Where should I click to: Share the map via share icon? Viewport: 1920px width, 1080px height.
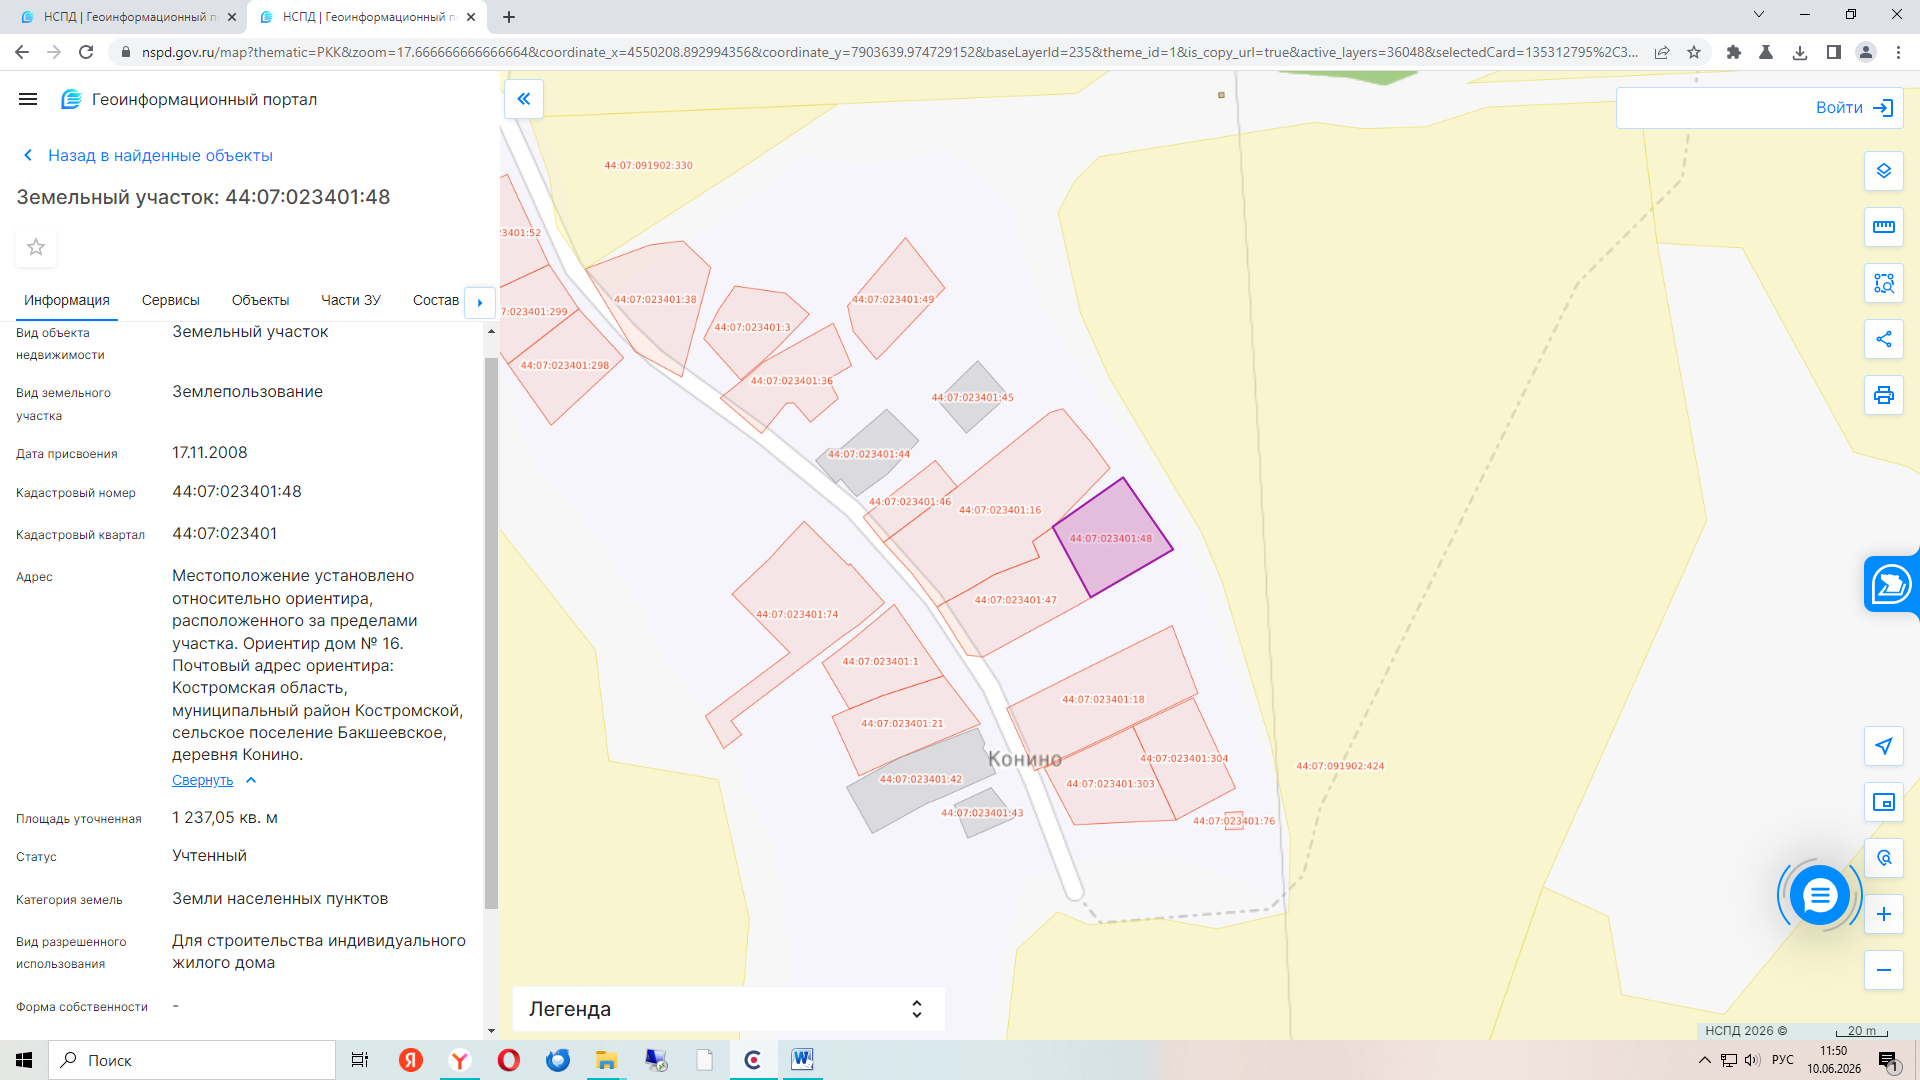(x=1884, y=339)
